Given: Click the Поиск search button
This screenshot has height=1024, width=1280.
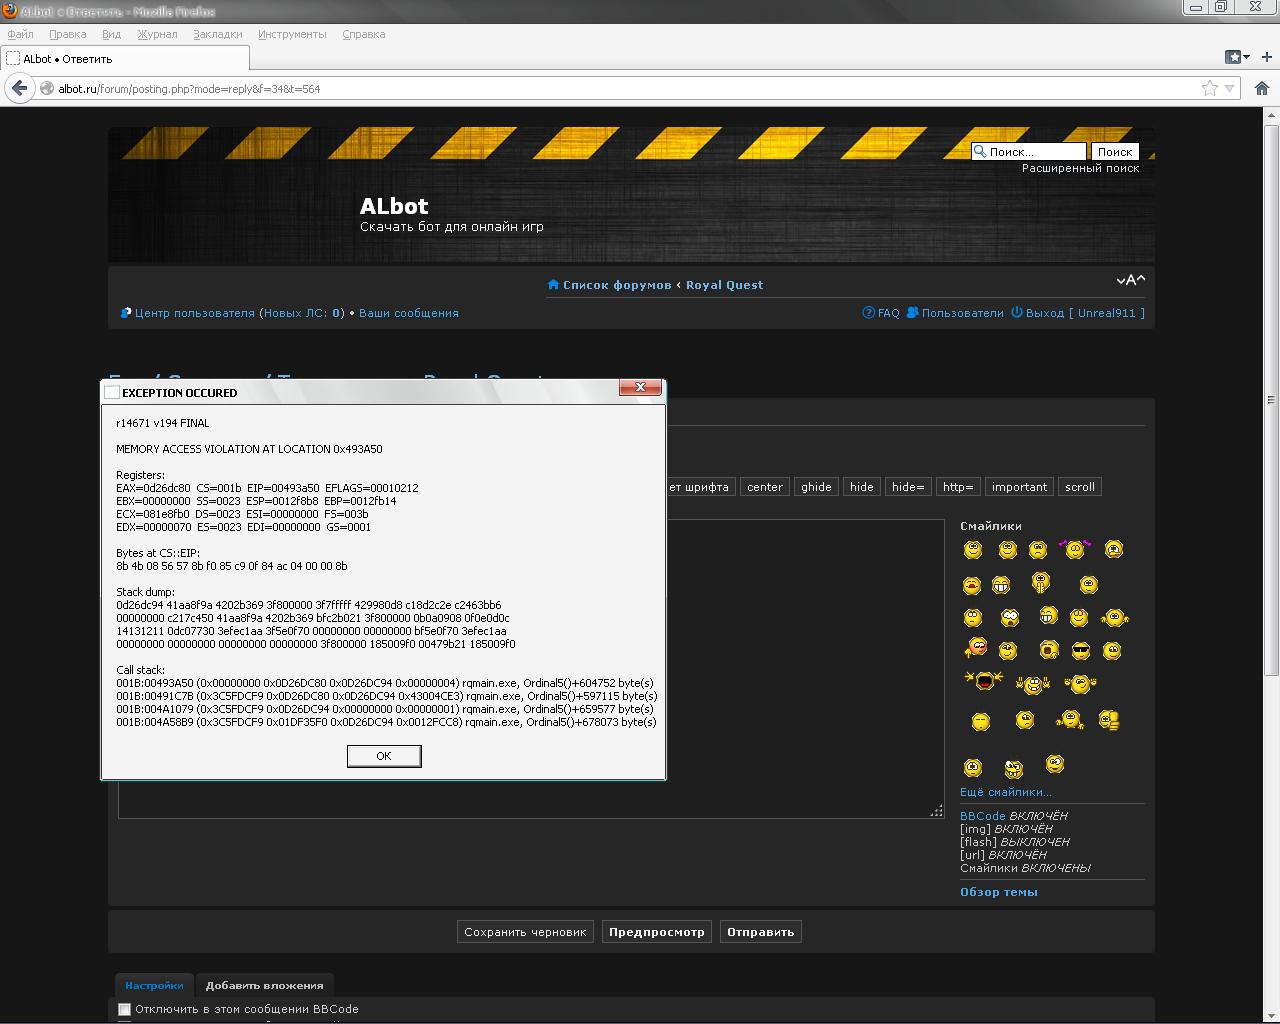Looking at the screenshot, I should coord(1114,152).
